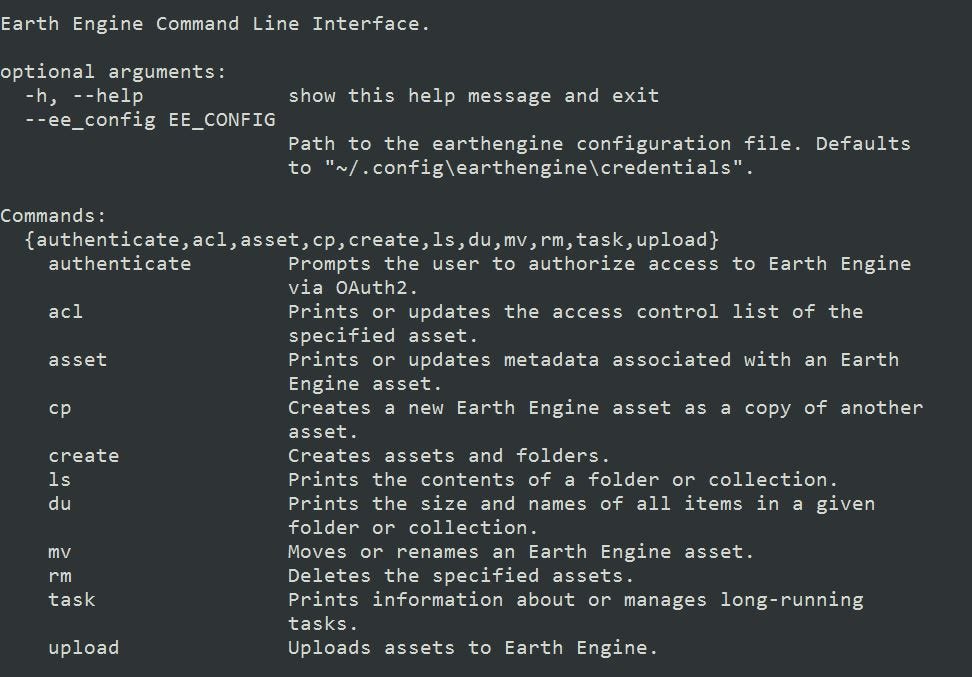Image resolution: width=972 pixels, height=677 pixels.
Task: Click the 'Commands:' section heading
Action: tap(53, 216)
